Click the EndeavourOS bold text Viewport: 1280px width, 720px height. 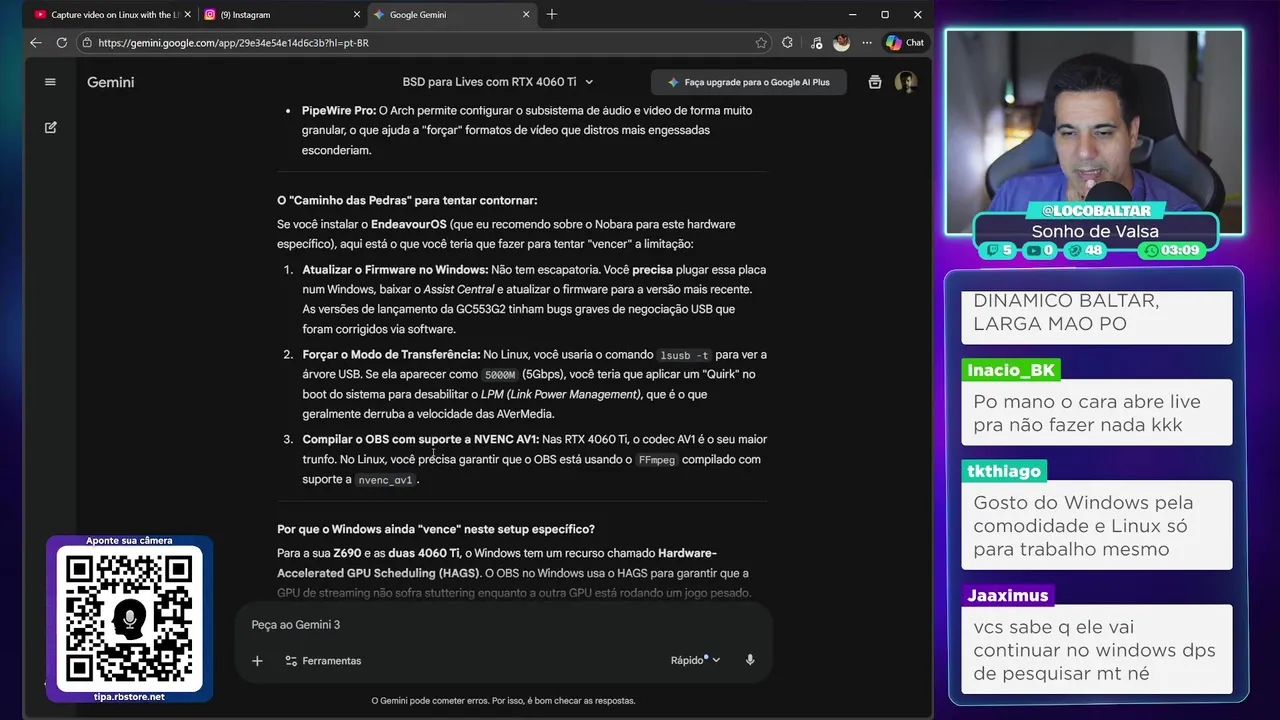[x=409, y=225]
